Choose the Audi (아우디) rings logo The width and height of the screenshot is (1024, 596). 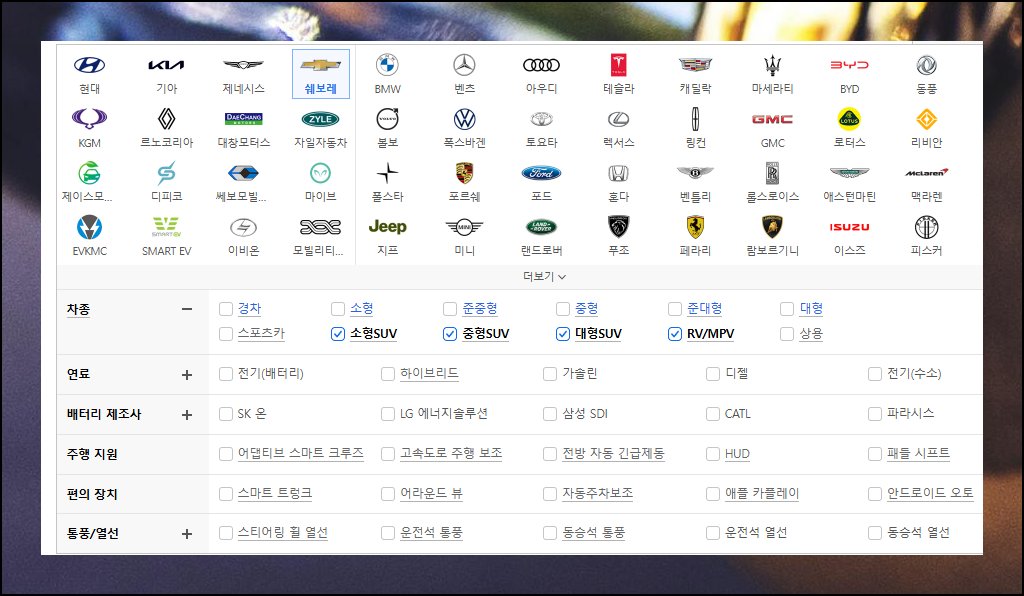coord(541,65)
